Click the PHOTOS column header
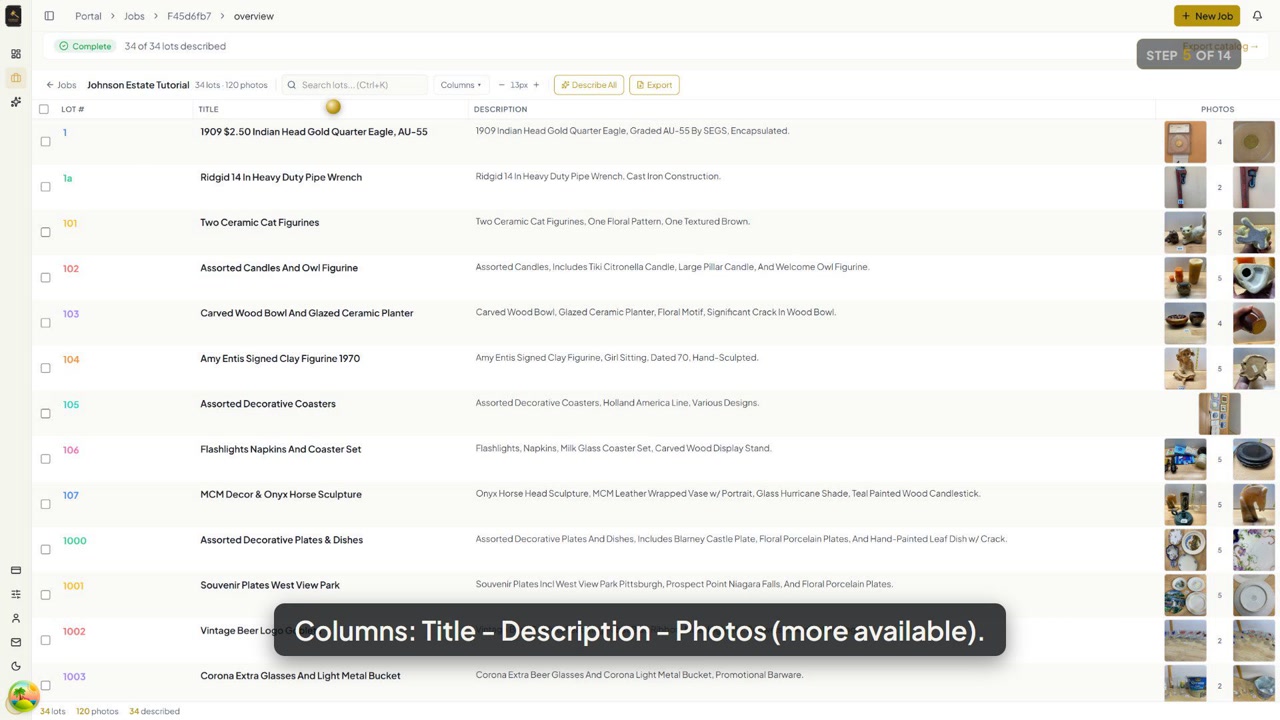This screenshot has height=720, width=1280. (x=1217, y=109)
